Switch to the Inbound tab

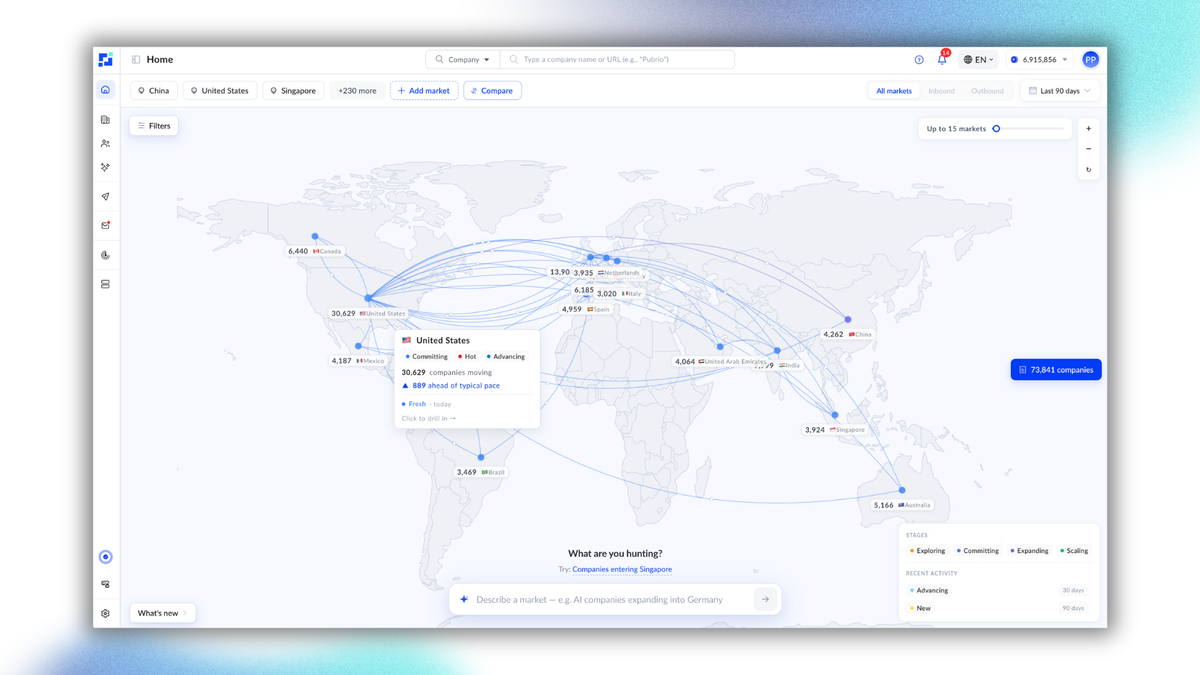[941, 91]
